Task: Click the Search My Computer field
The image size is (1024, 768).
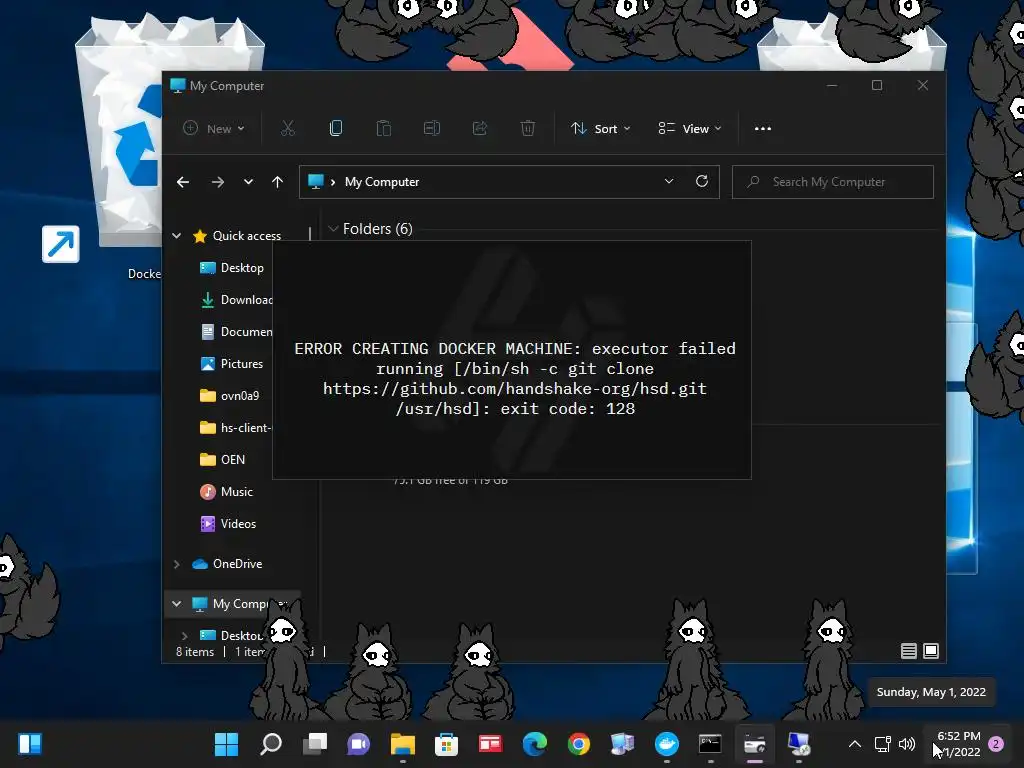Action: coord(833,182)
